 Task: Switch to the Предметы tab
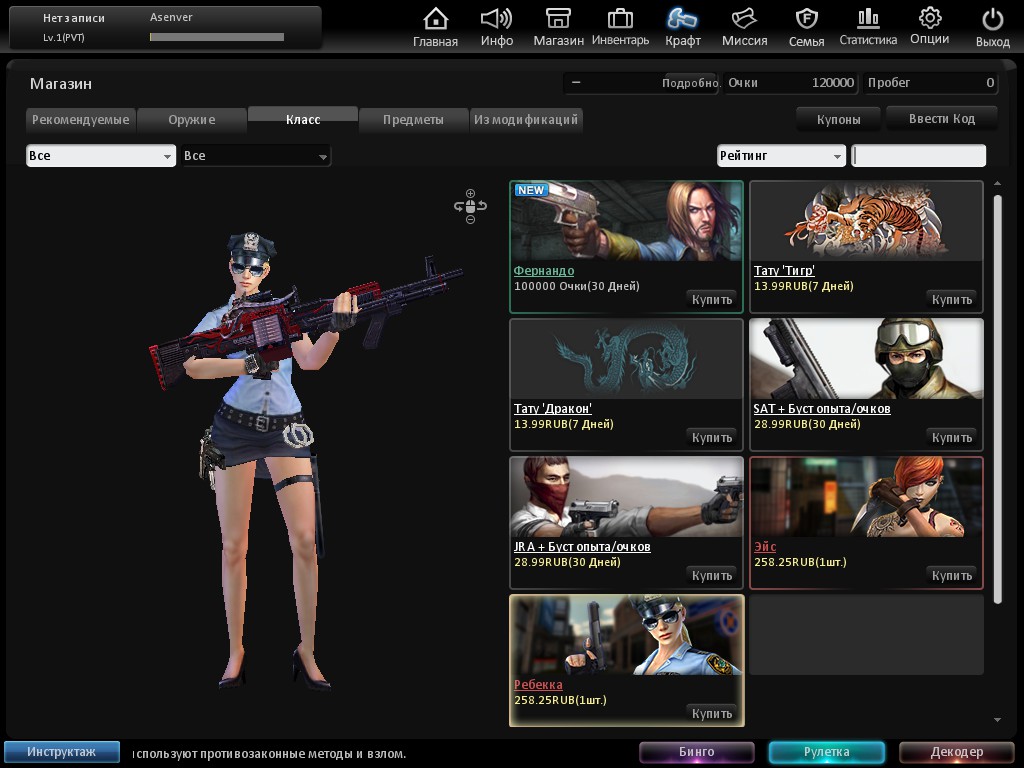413,120
